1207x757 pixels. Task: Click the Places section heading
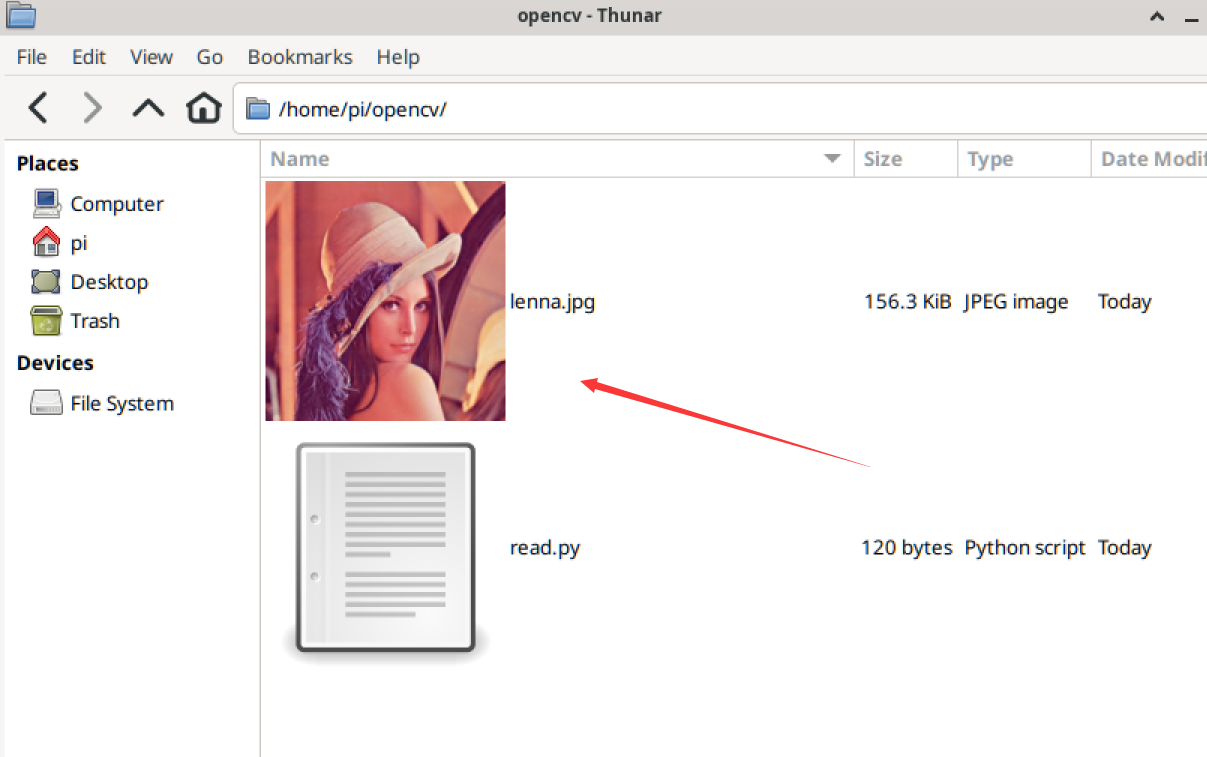(x=48, y=164)
